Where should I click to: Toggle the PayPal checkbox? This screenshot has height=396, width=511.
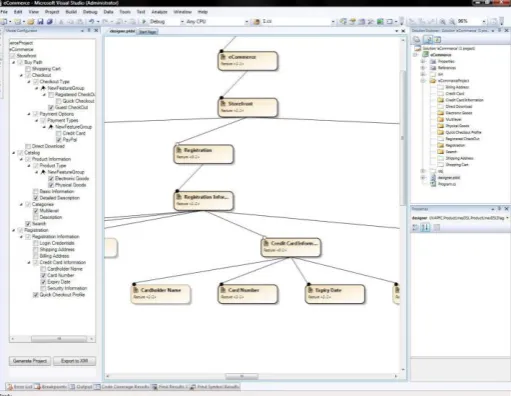tap(59, 140)
